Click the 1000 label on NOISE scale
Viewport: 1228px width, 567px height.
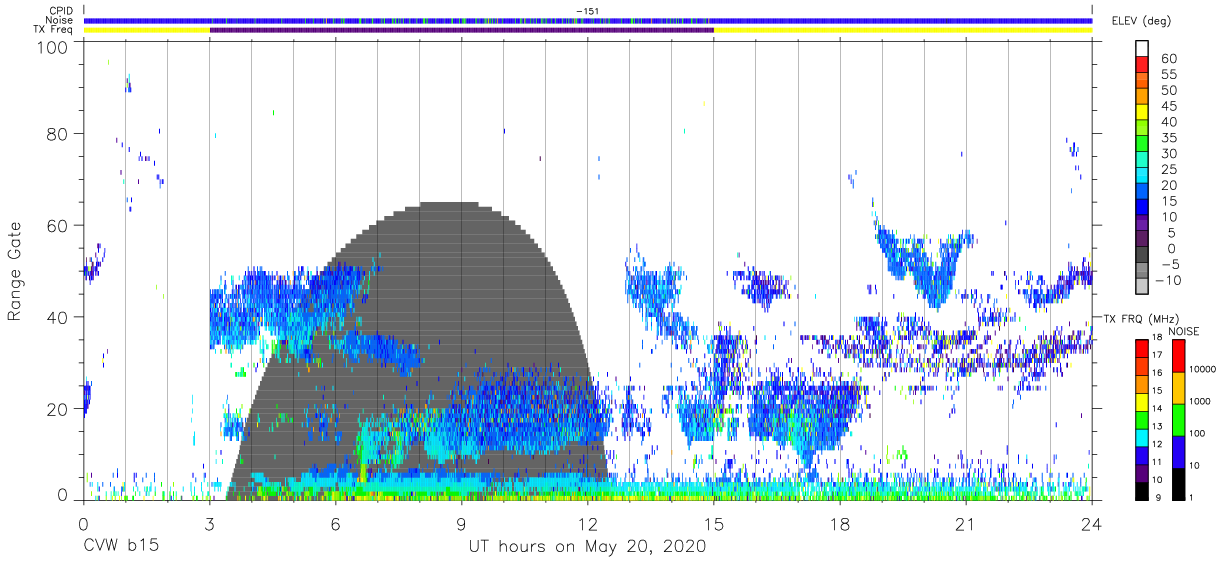click(x=1200, y=401)
